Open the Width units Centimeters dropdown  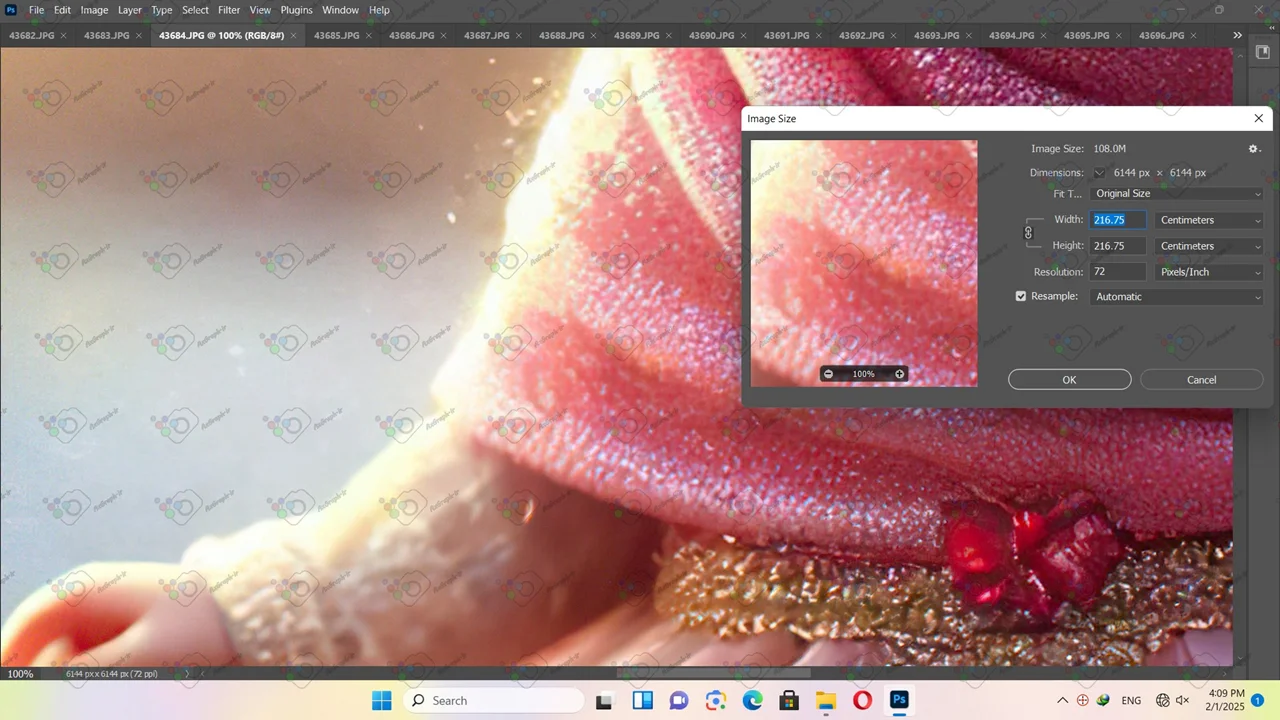pos(1209,220)
